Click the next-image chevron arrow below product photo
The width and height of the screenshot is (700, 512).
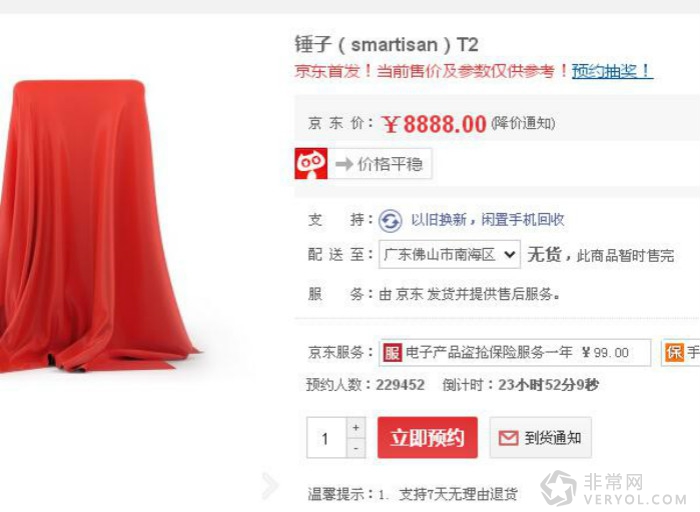tap(270, 485)
